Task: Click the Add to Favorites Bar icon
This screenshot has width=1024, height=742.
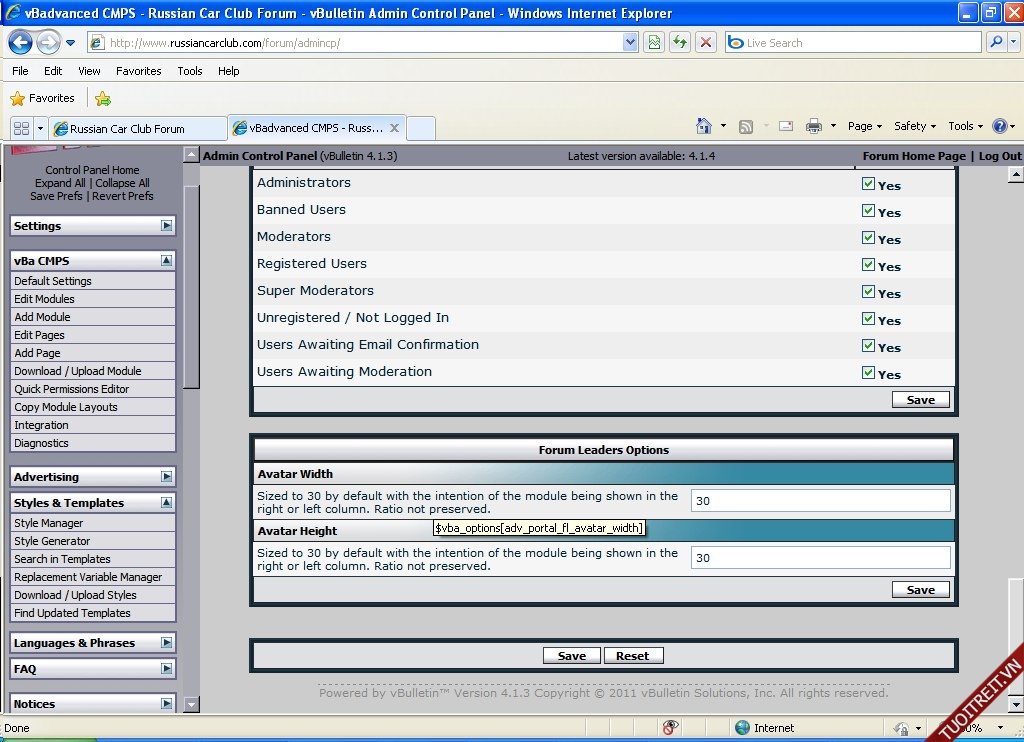Action: click(x=102, y=98)
